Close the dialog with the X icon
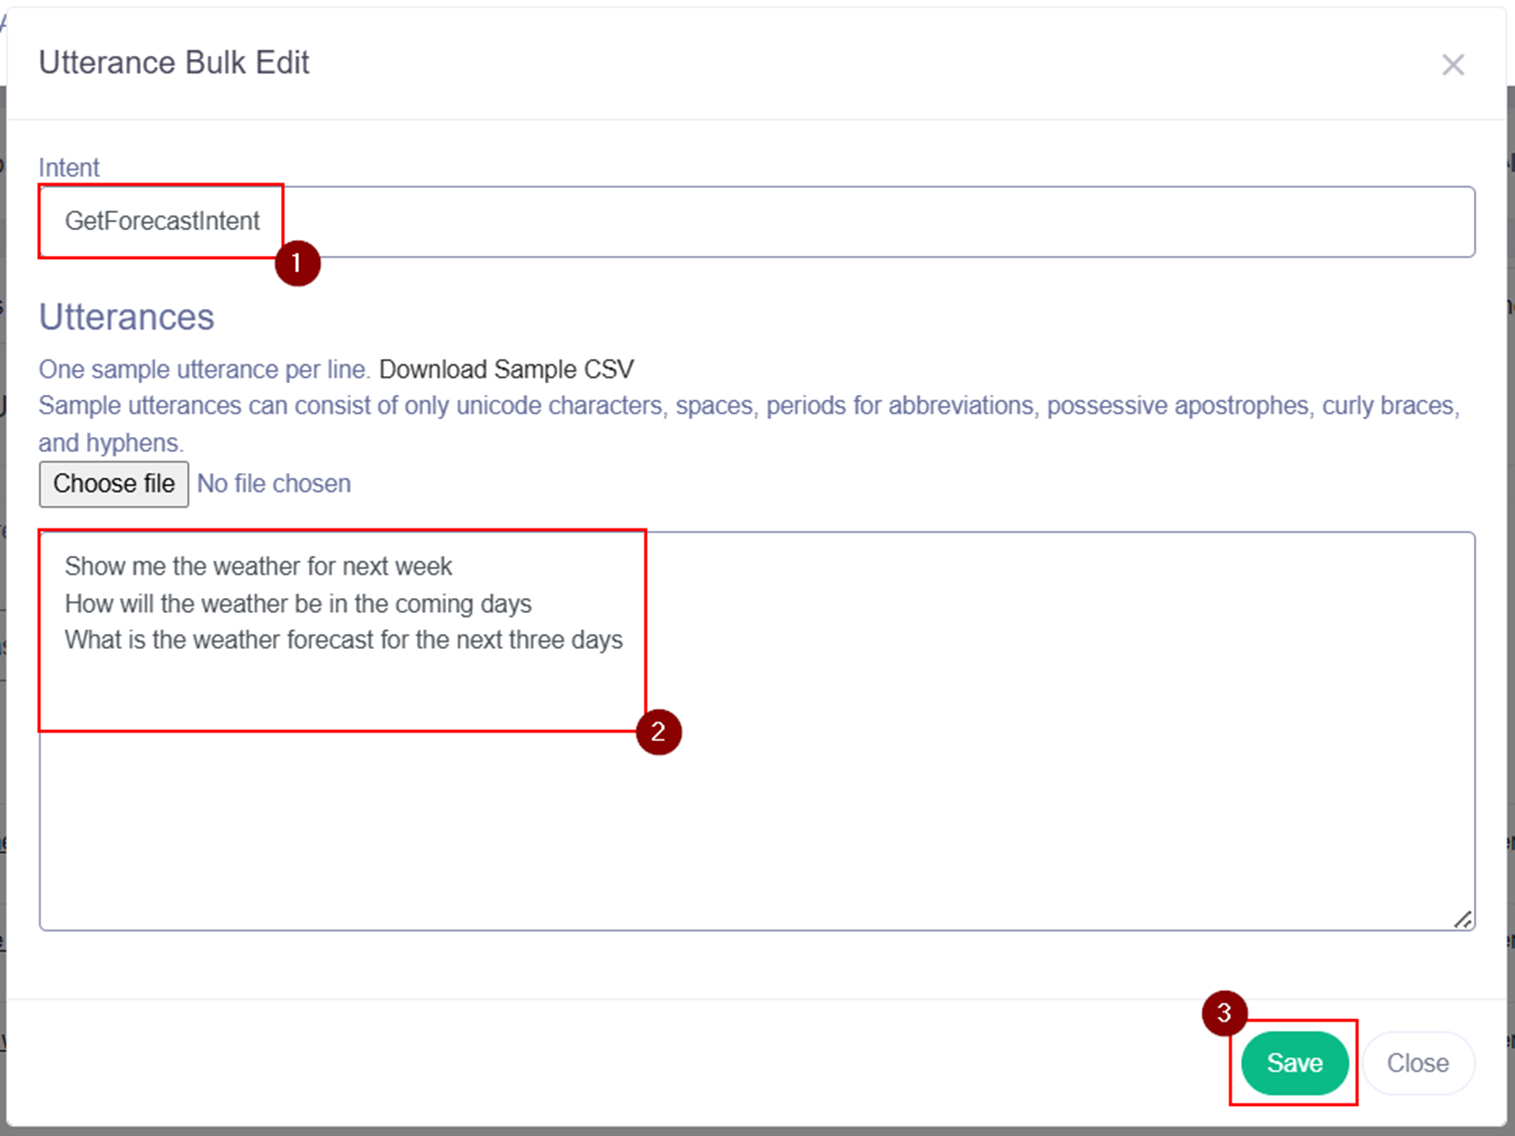1515x1136 pixels. coord(1452,65)
